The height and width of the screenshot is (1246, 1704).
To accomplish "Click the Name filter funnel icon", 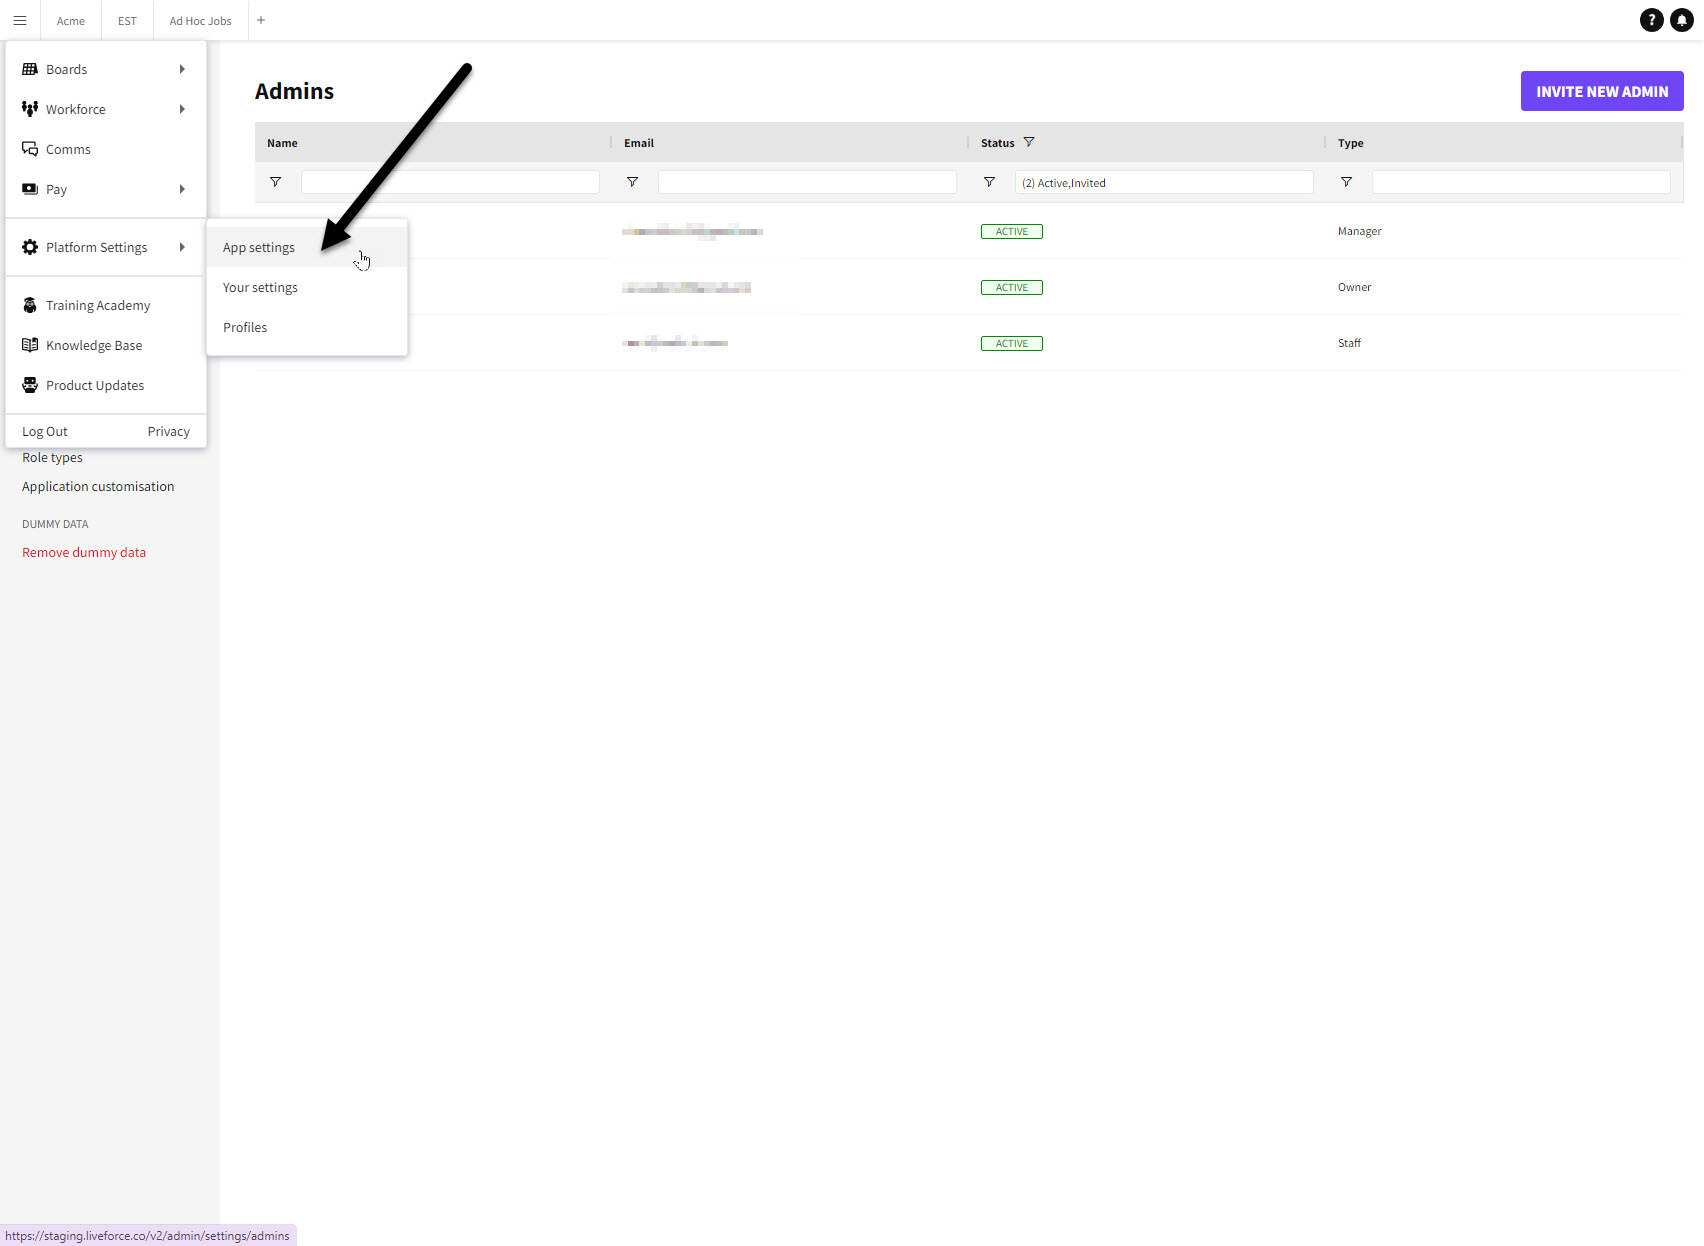I will click(x=275, y=182).
